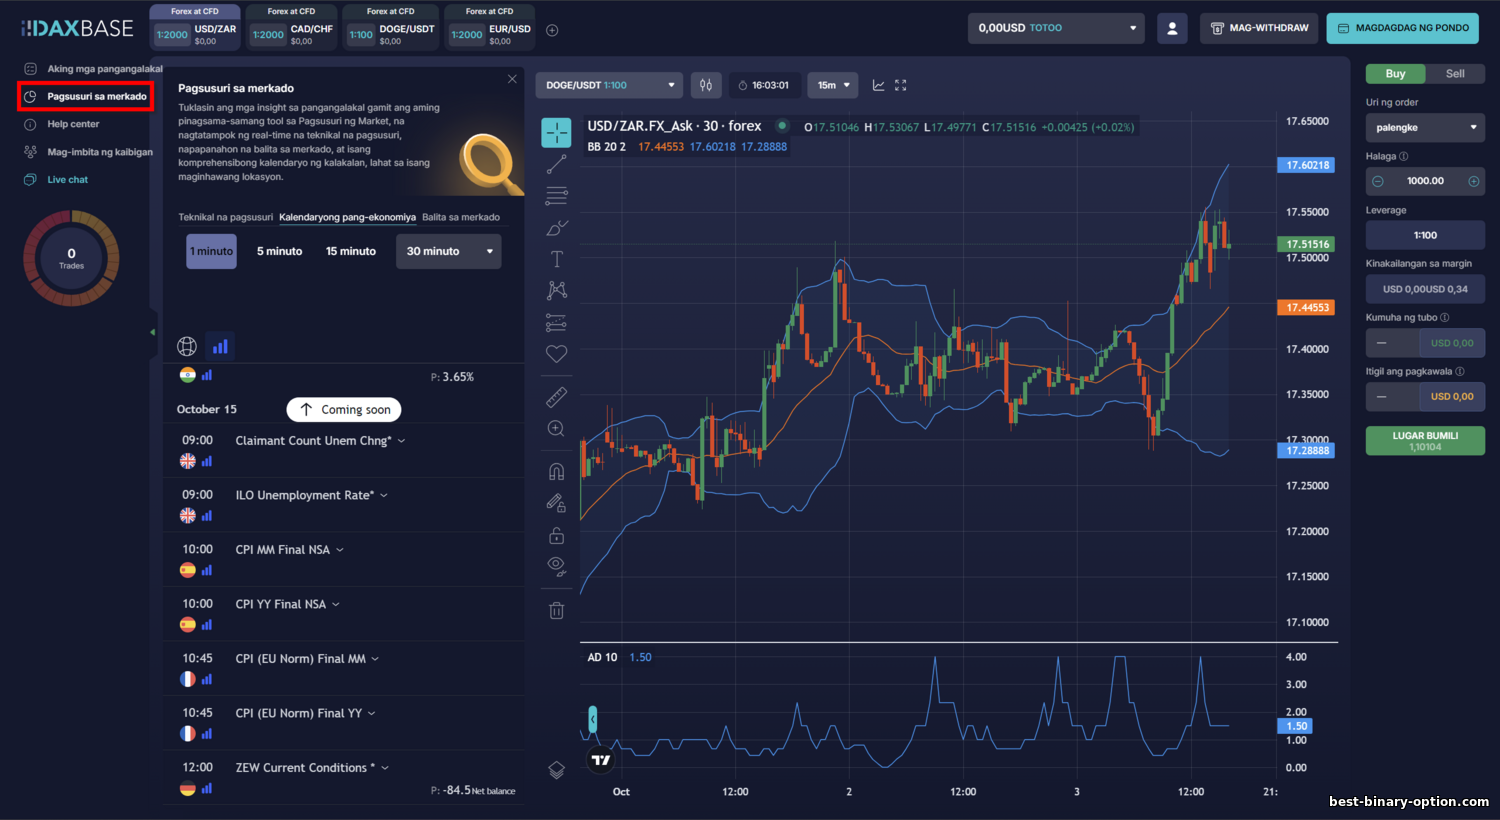Toggle hide all drawings eye icon

click(557, 566)
